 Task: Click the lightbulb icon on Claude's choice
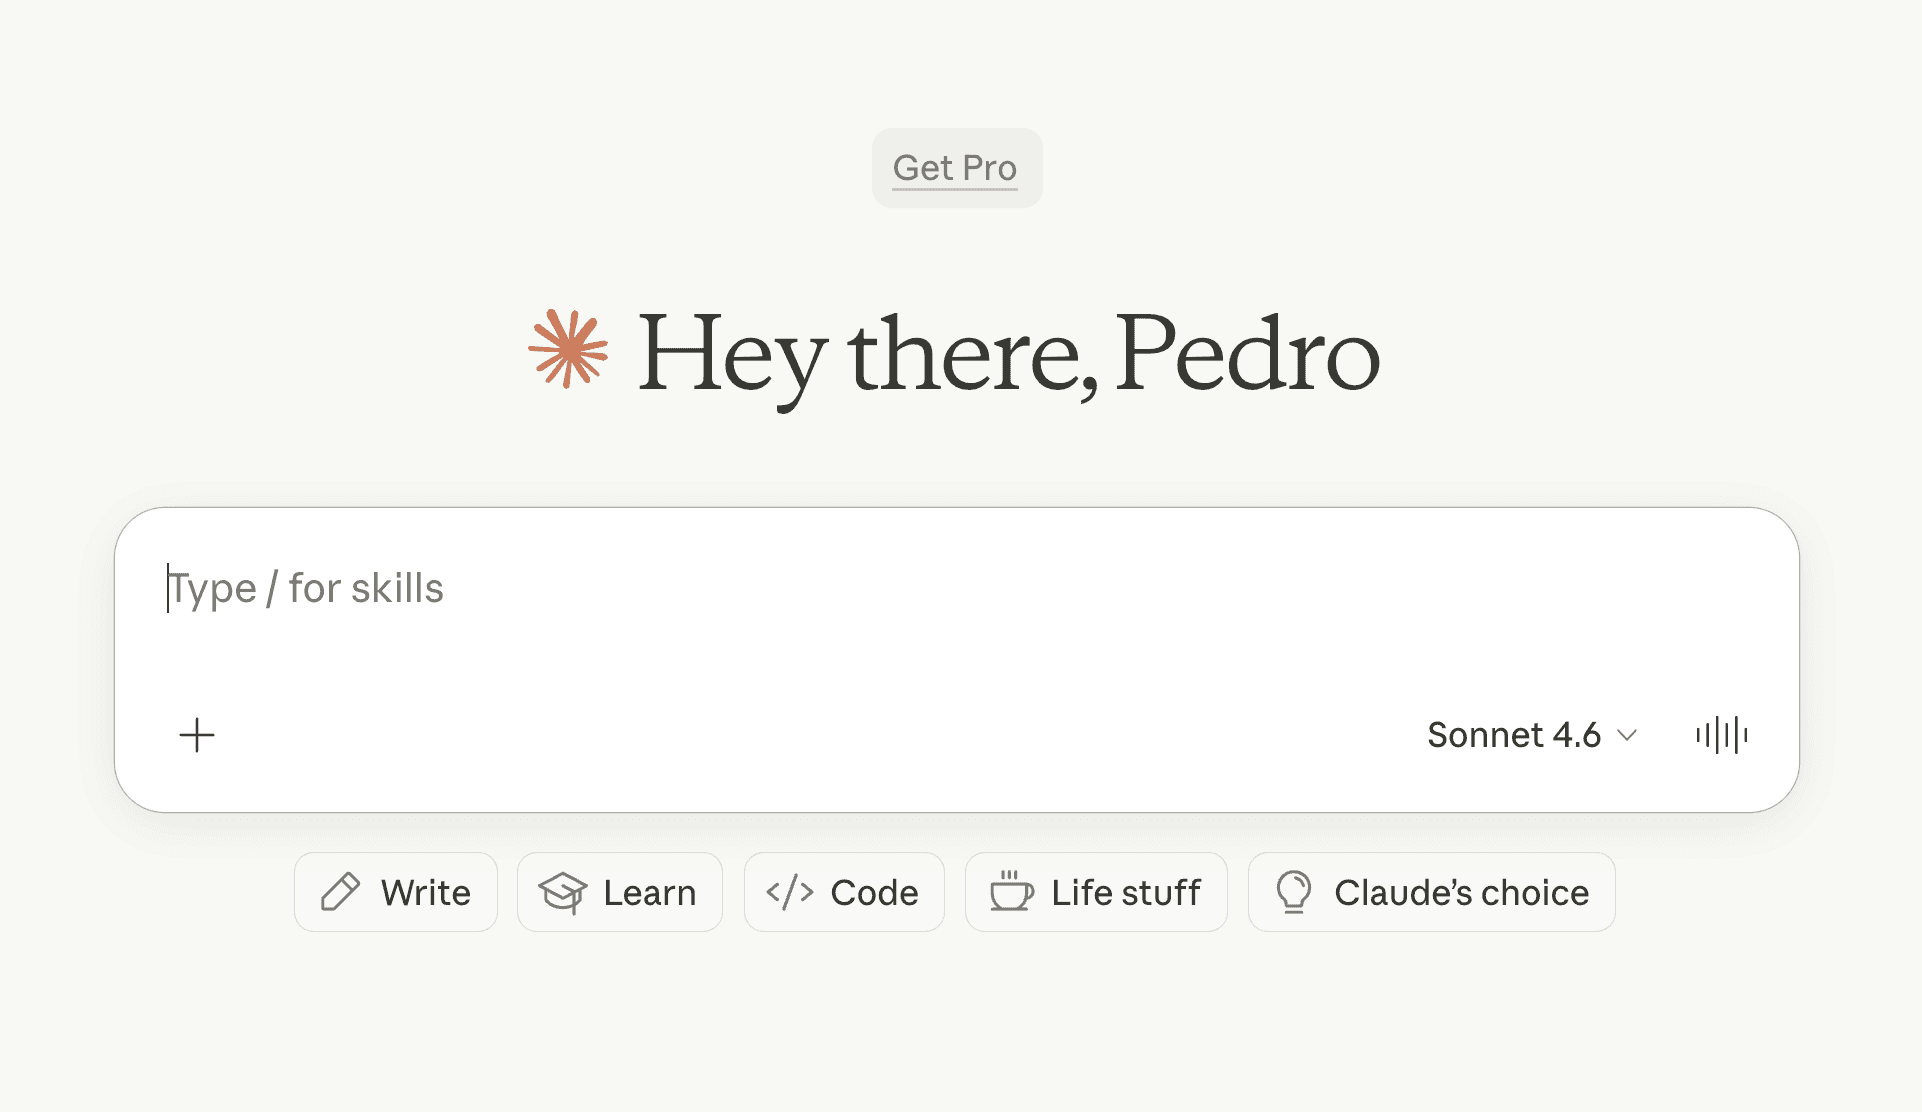1293,892
